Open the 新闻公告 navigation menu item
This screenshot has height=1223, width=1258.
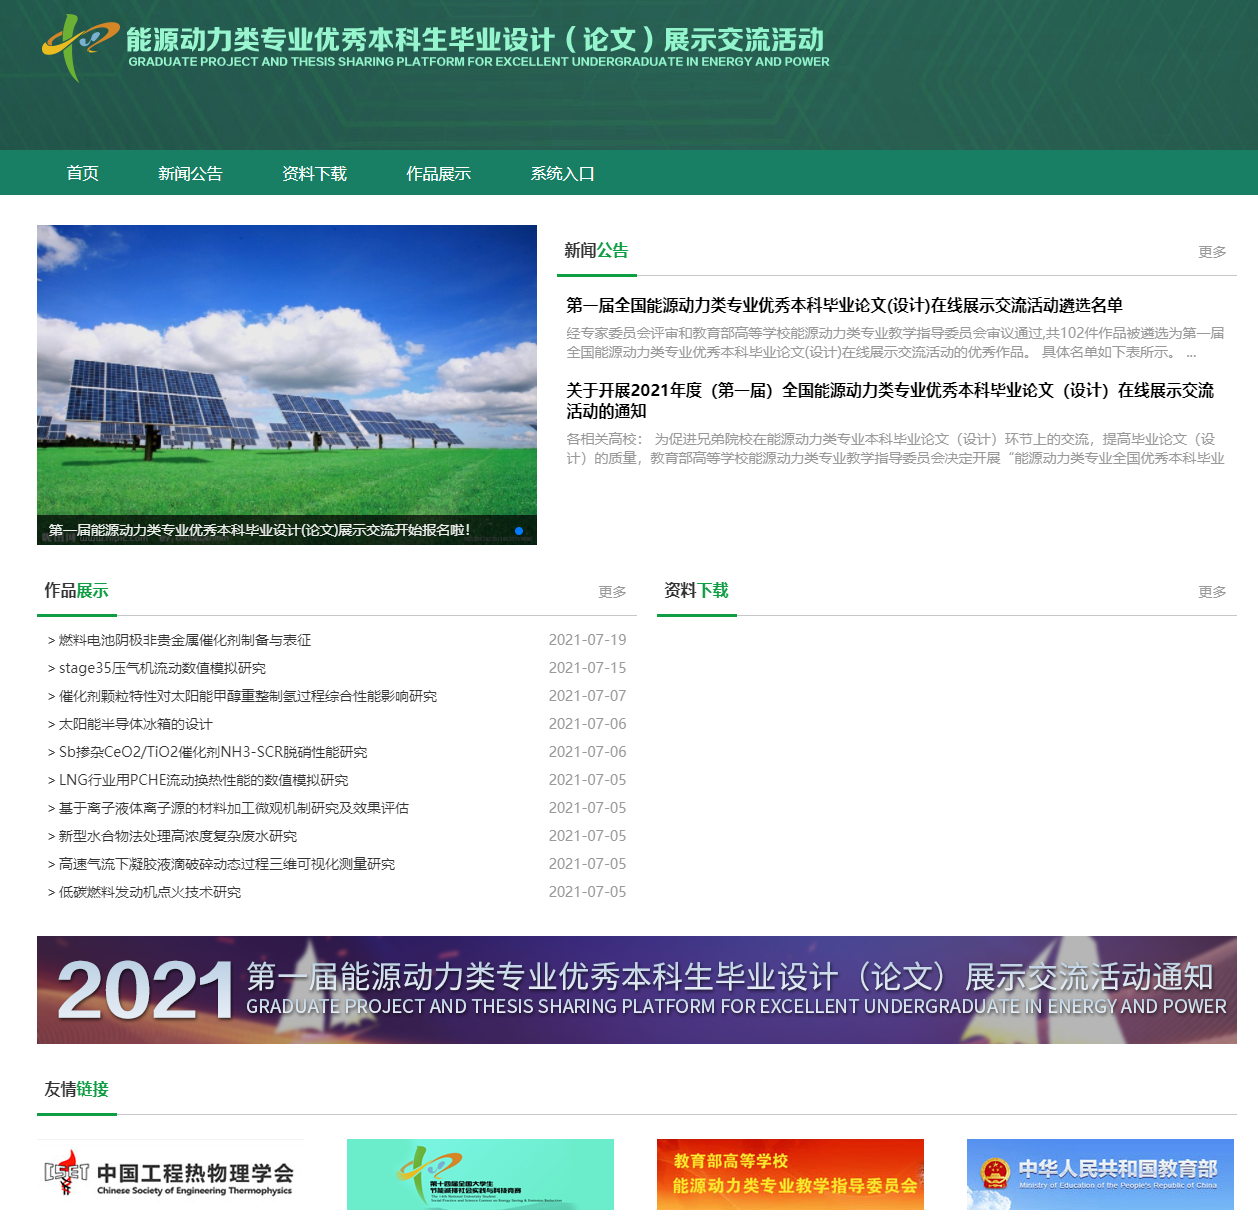(190, 173)
